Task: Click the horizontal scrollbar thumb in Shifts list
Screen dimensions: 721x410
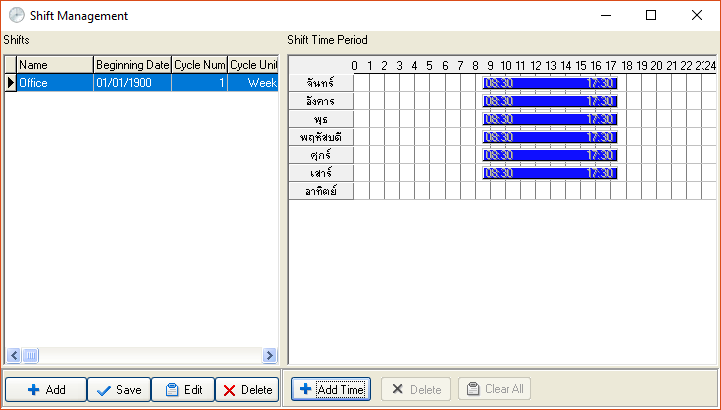Action: point(30,355)
